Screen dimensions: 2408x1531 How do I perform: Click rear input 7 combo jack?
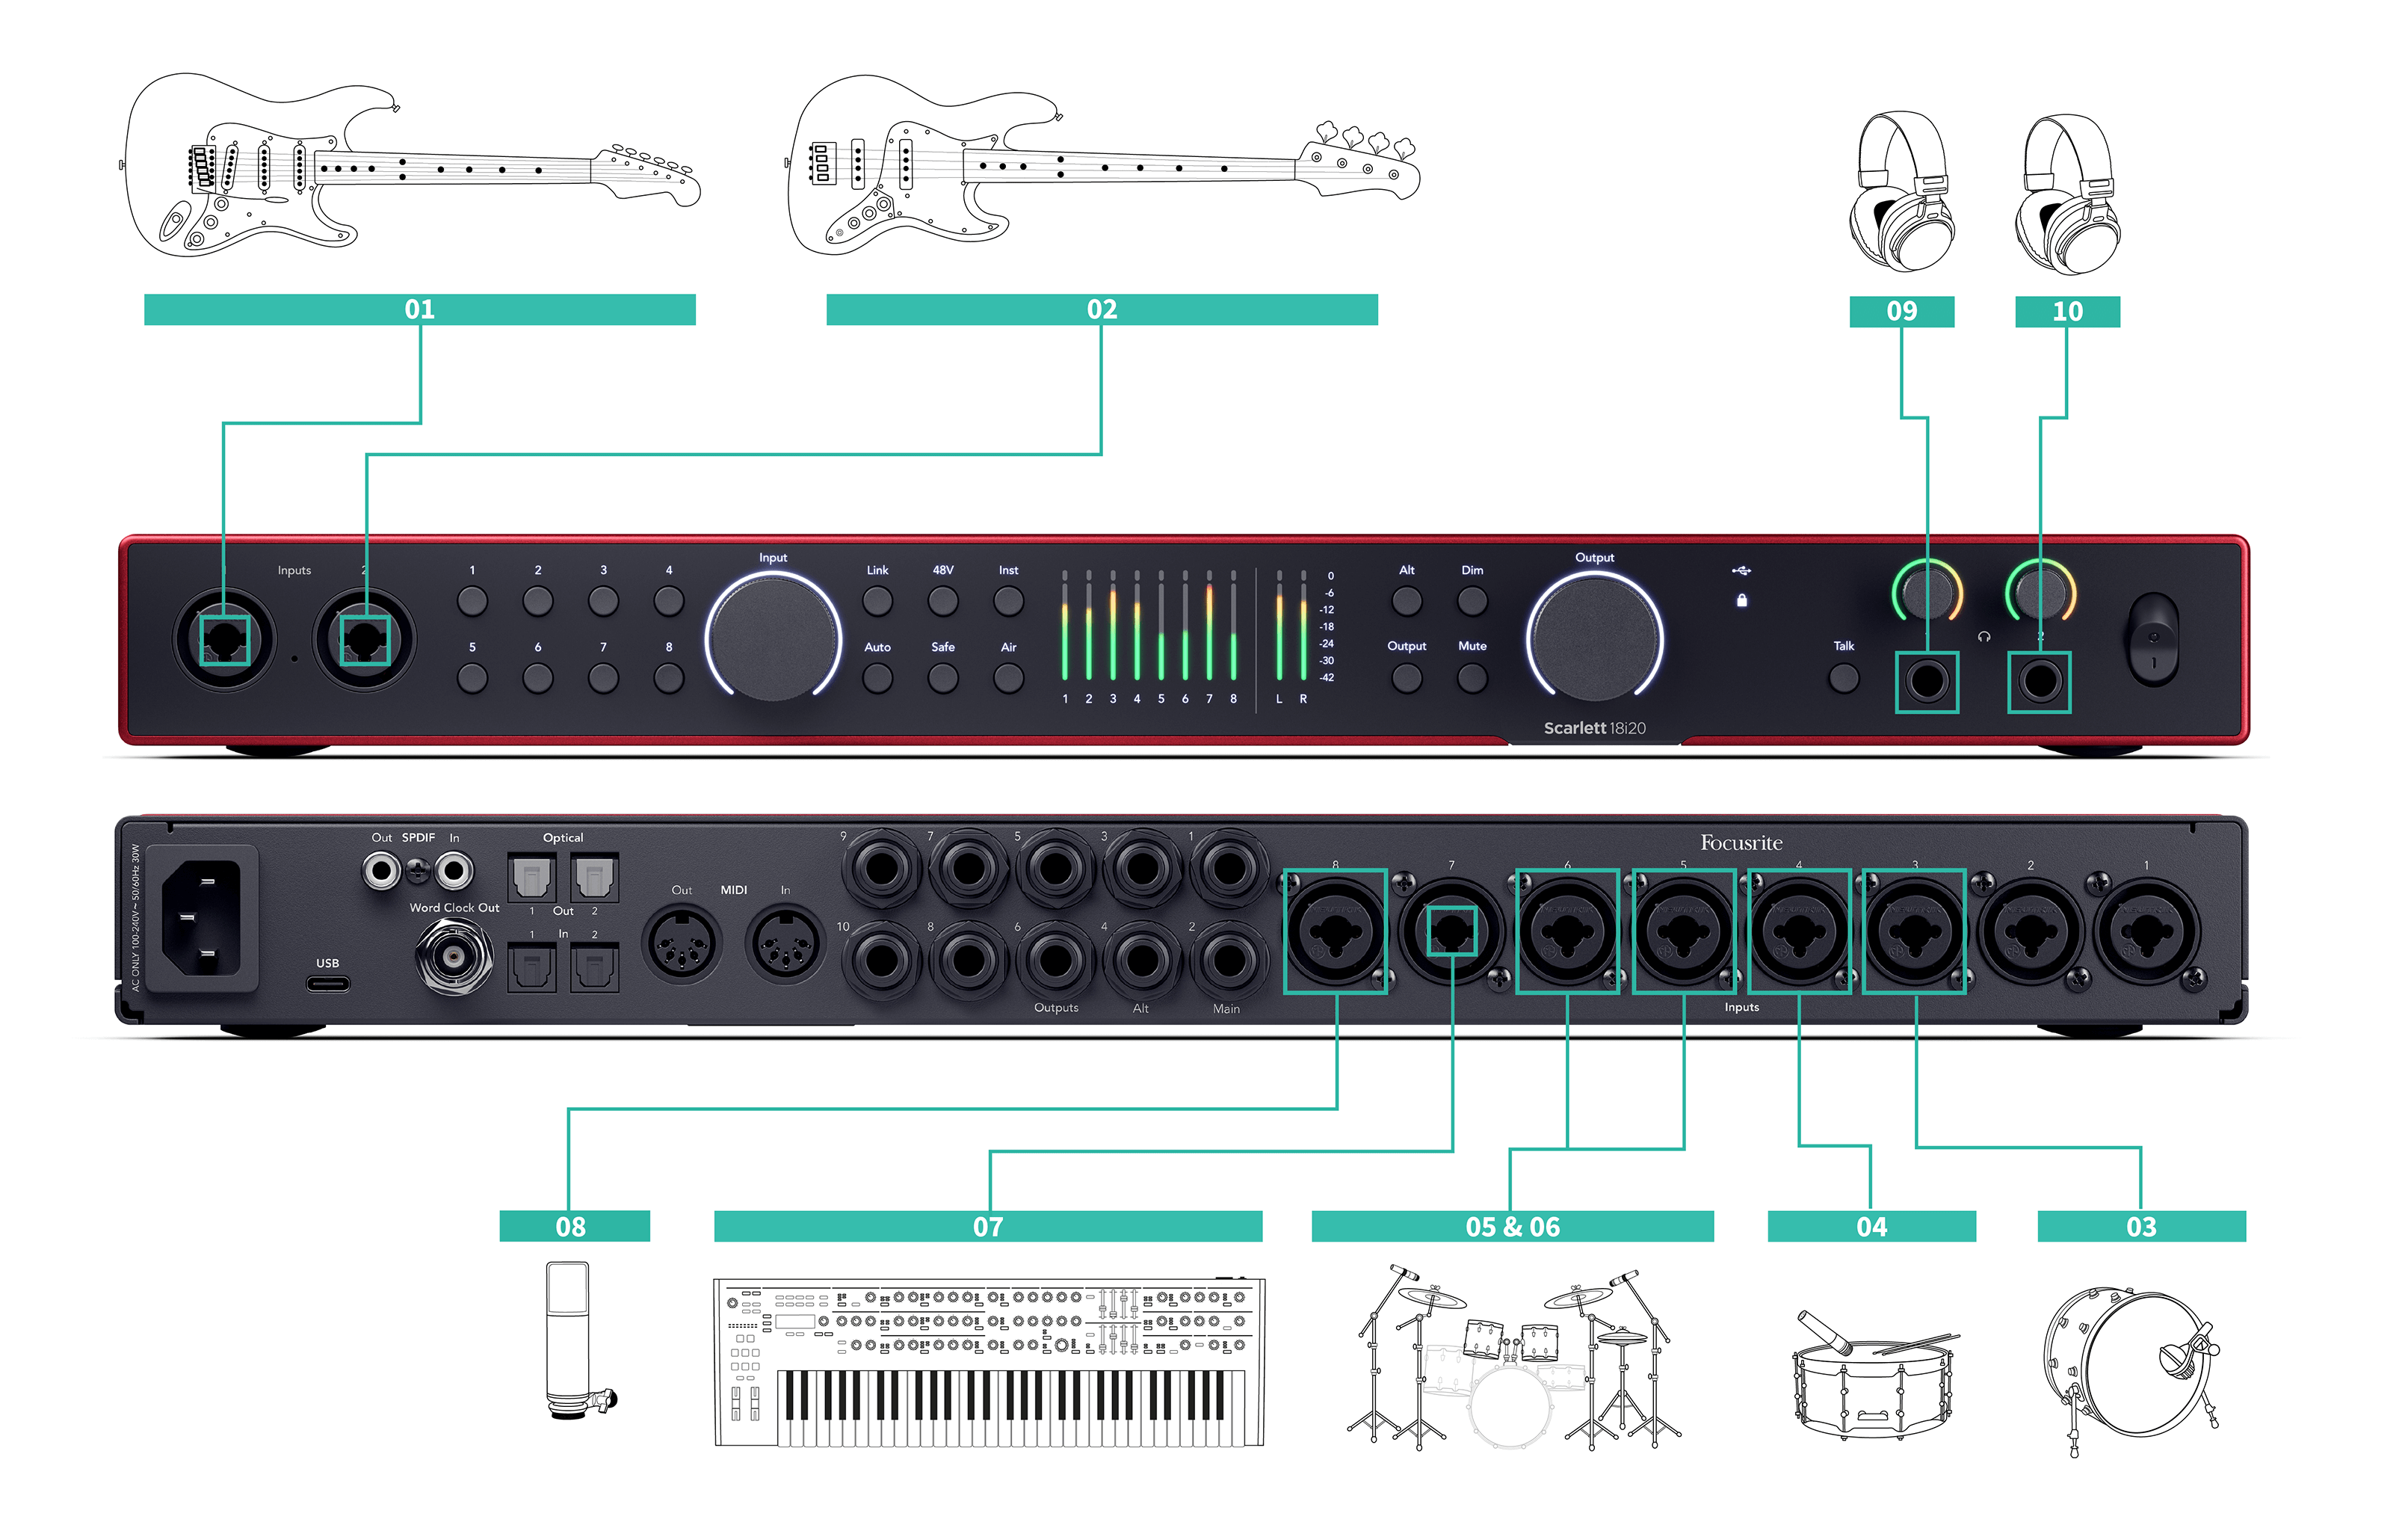point(1451,932)
